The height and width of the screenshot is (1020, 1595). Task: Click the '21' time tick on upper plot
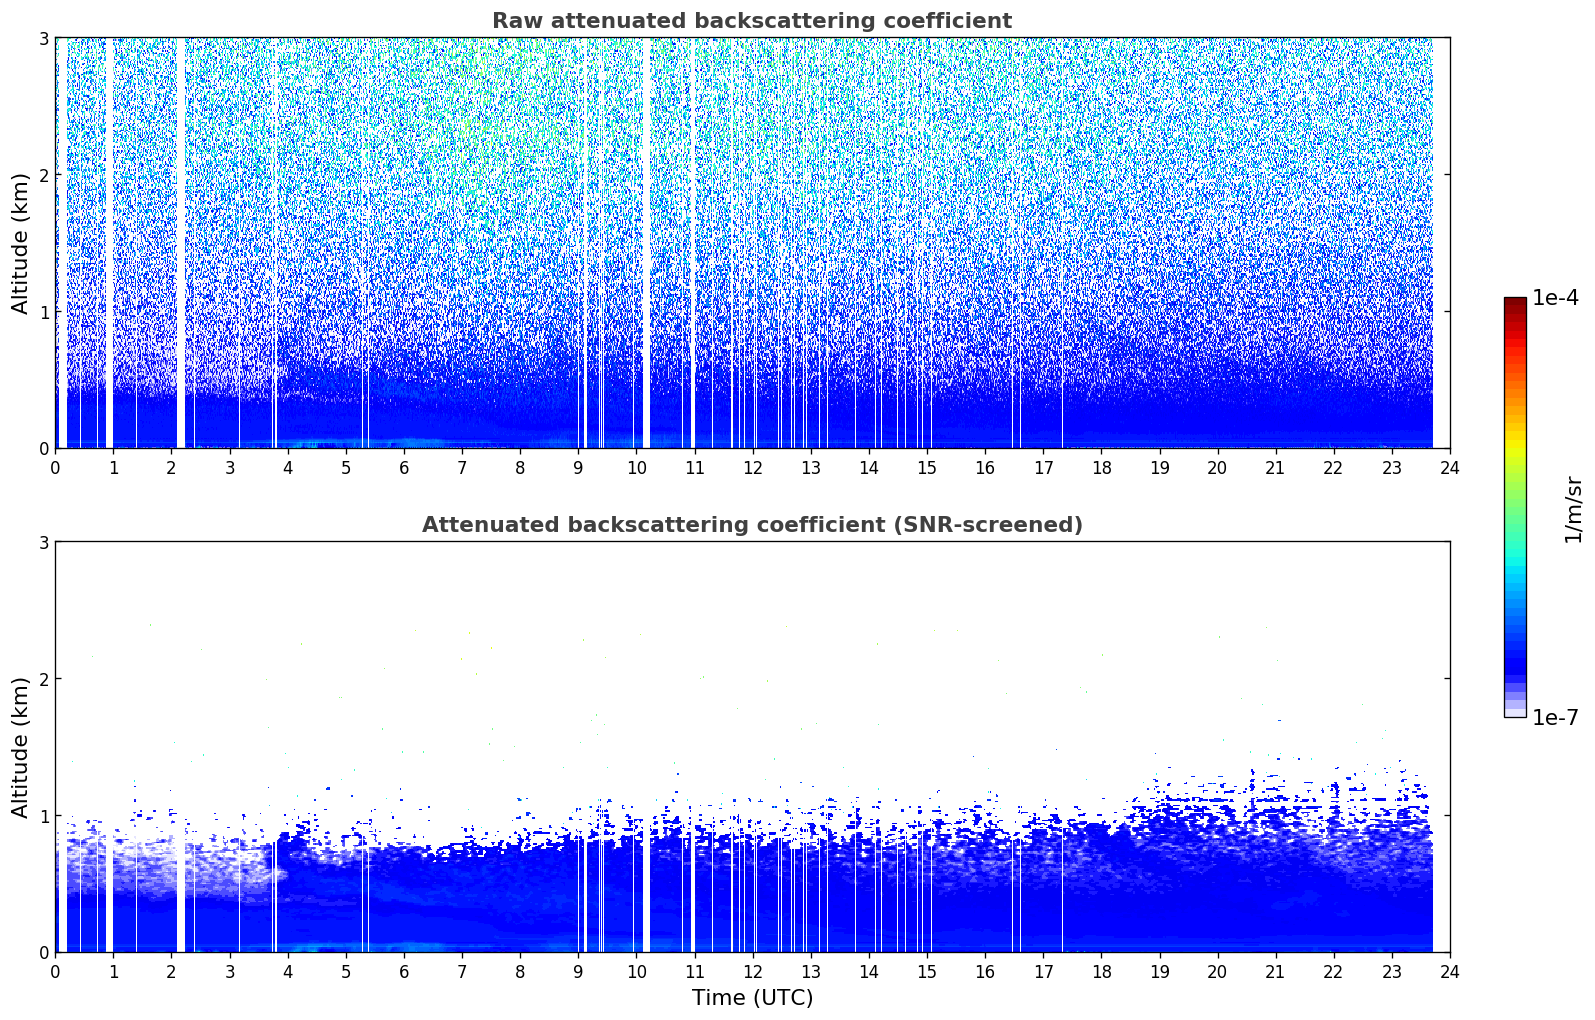[x=1275, y=468]
